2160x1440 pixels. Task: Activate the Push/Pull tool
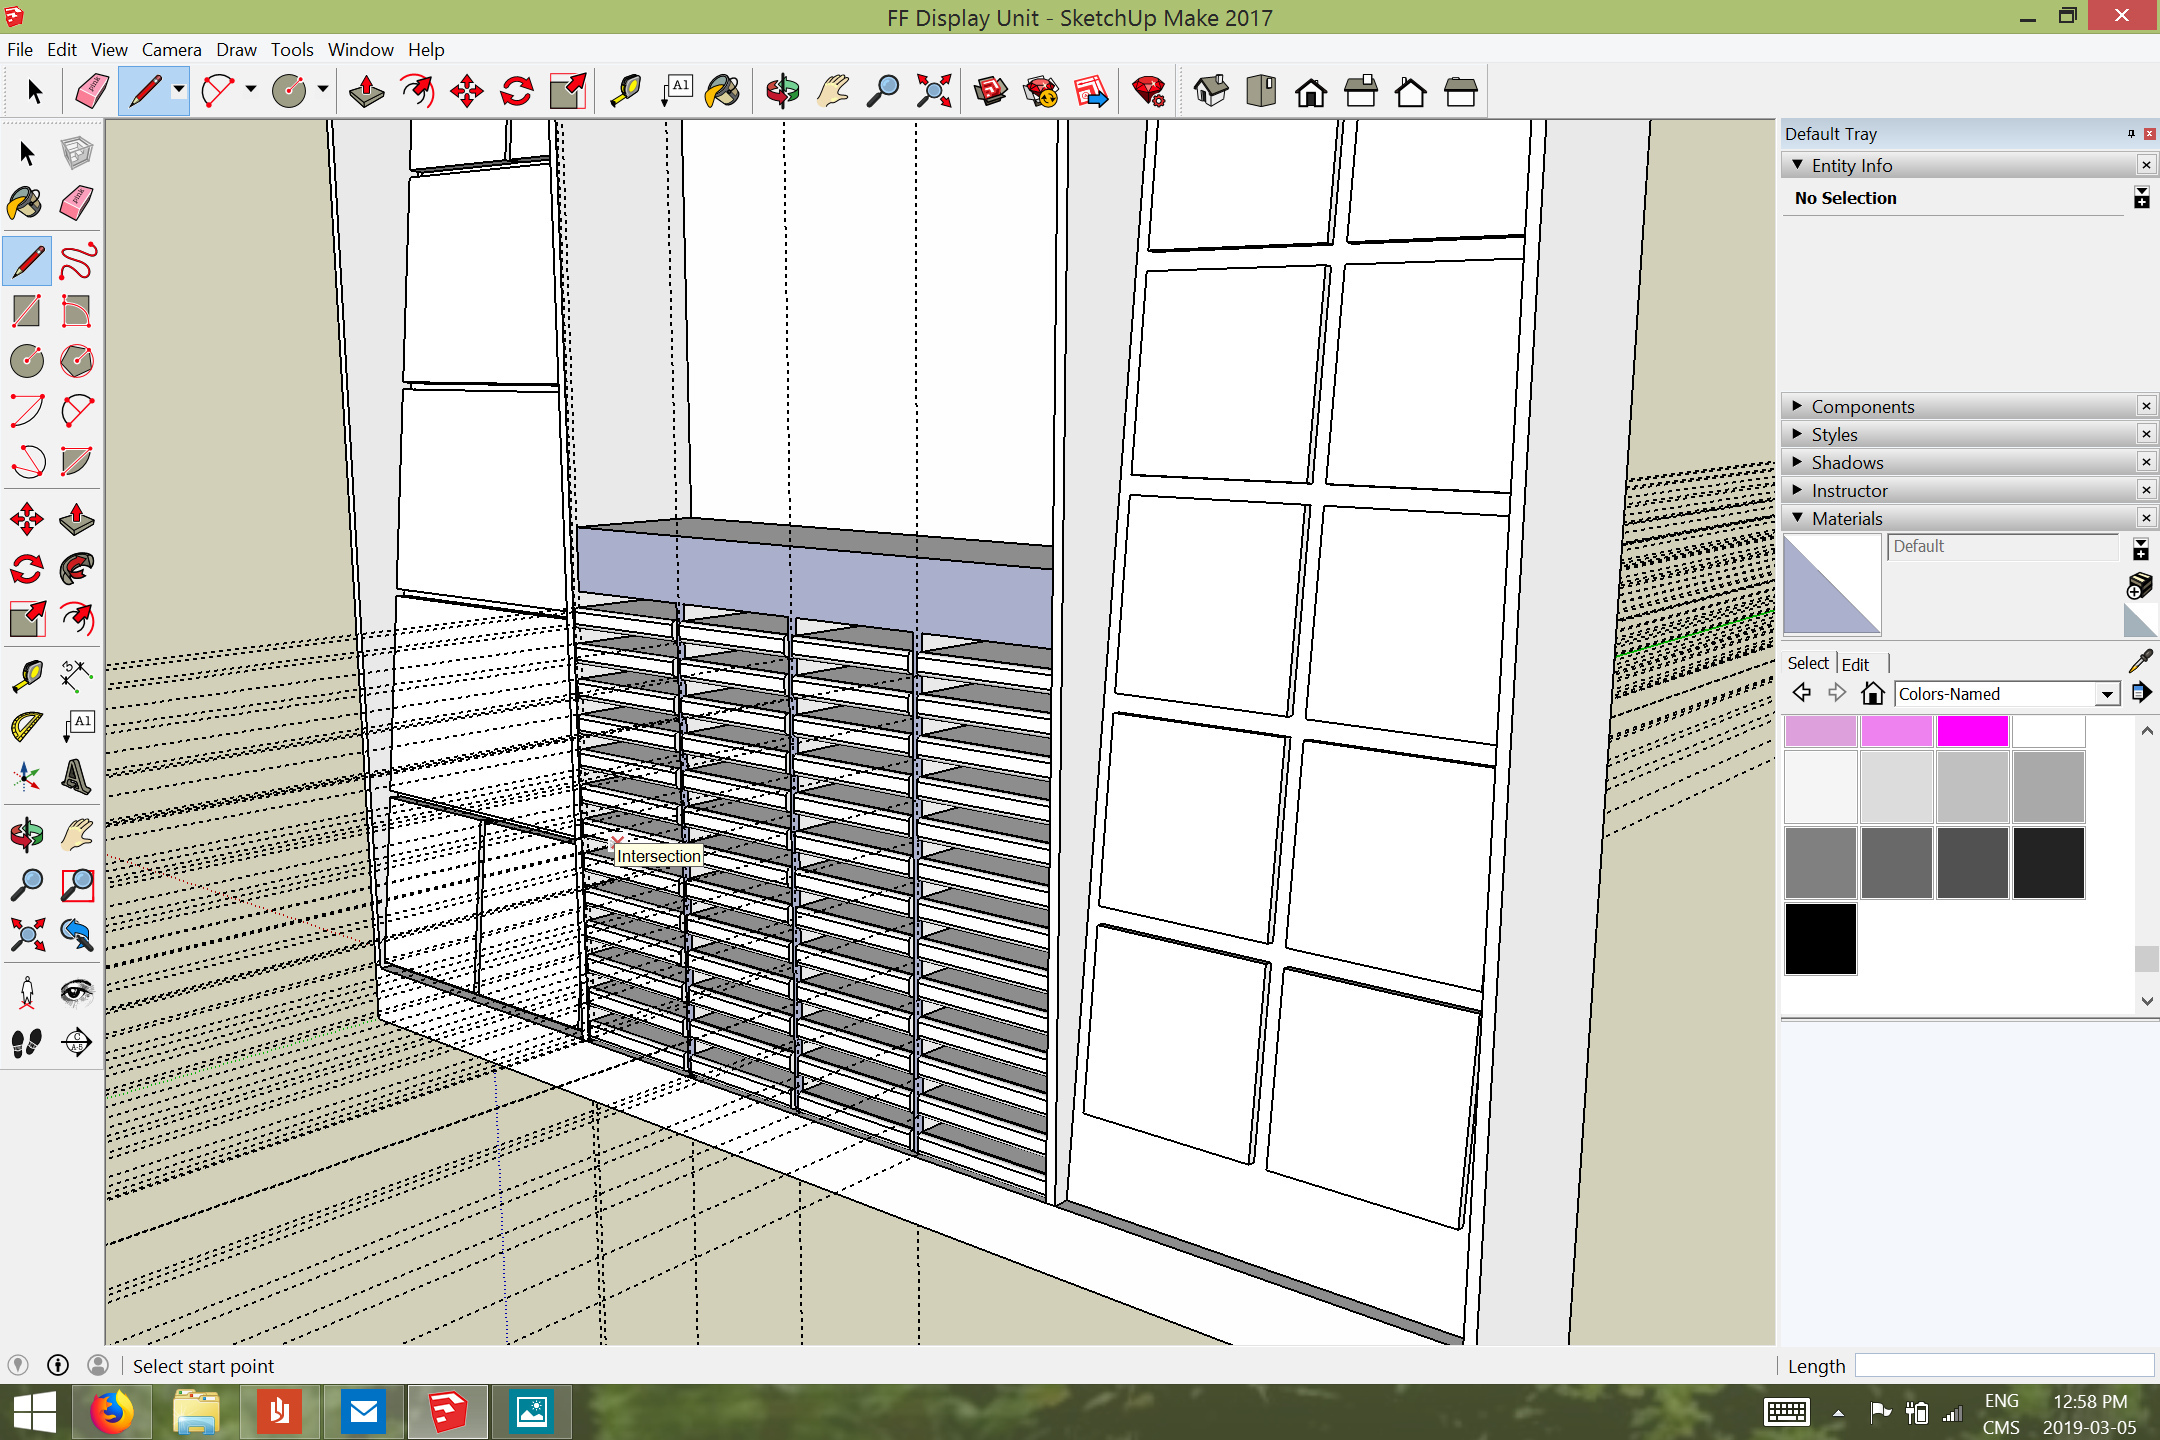[x=367, y=92]
